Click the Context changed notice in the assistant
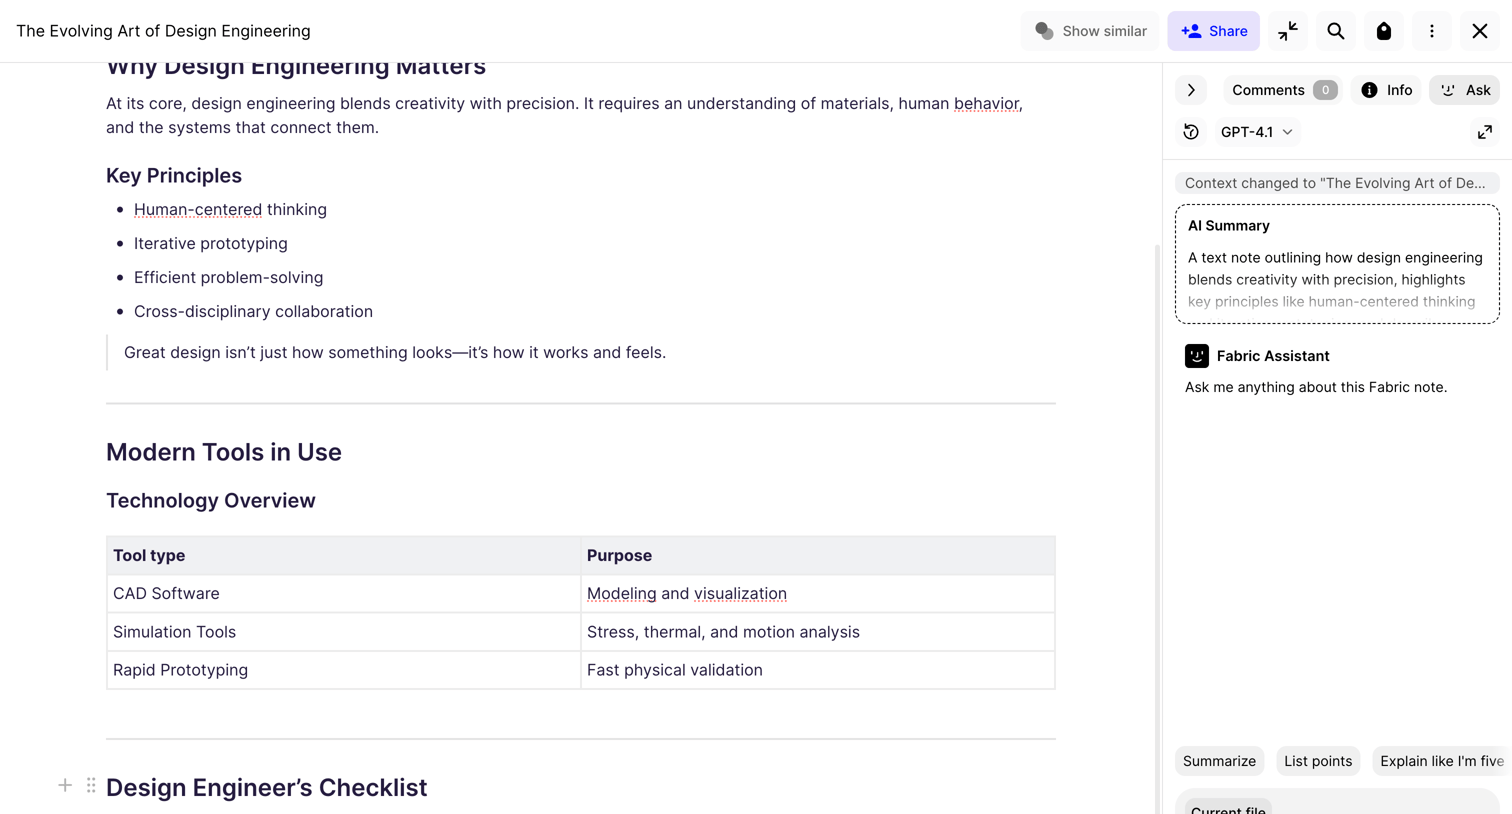1512x814 pixels. coord(1337,183)
